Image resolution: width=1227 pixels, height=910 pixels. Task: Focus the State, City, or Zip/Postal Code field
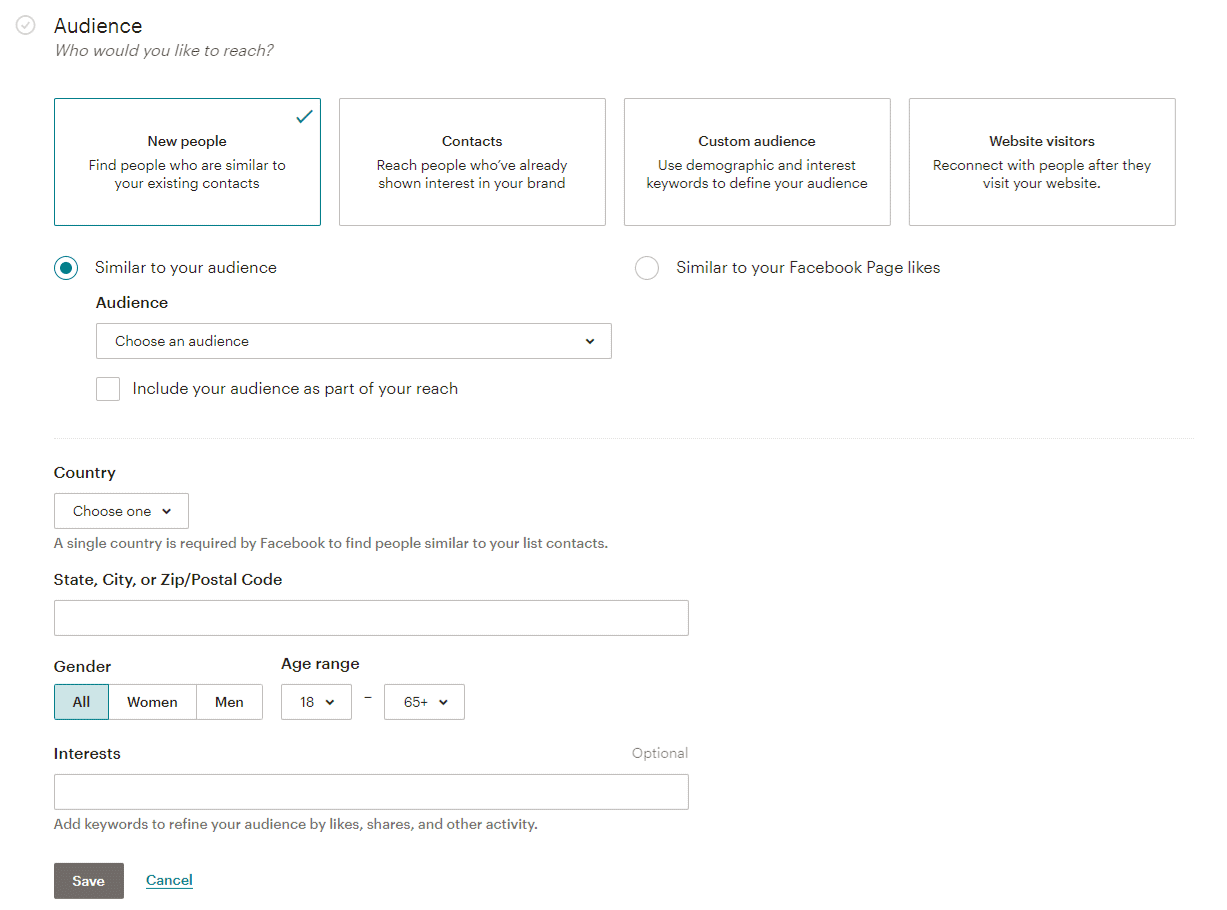[x=371, y=618]
